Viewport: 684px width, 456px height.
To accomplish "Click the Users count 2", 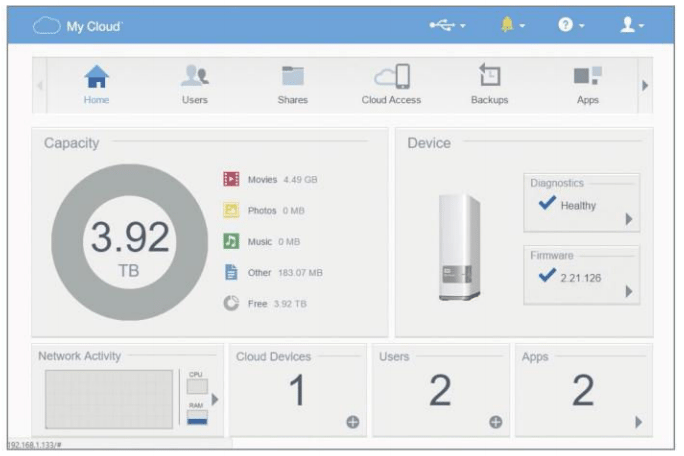I will pos(440,390).
